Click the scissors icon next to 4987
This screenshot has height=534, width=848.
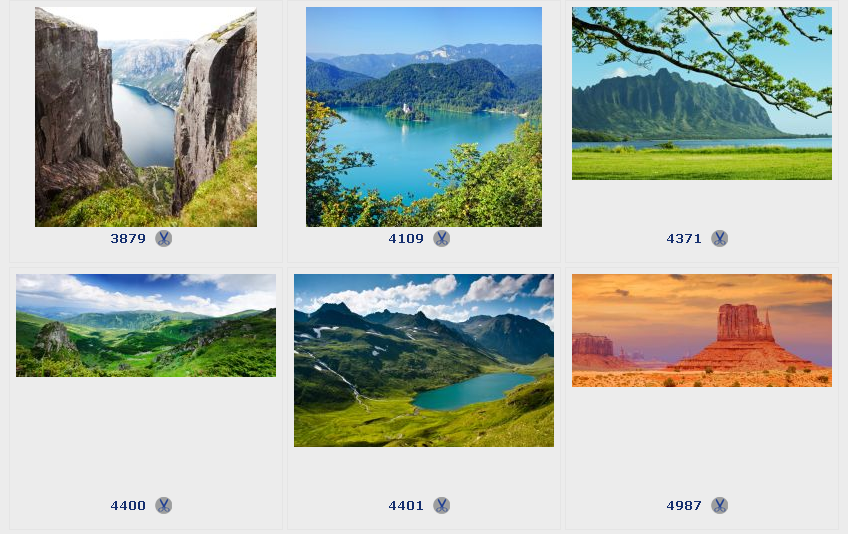719,505
